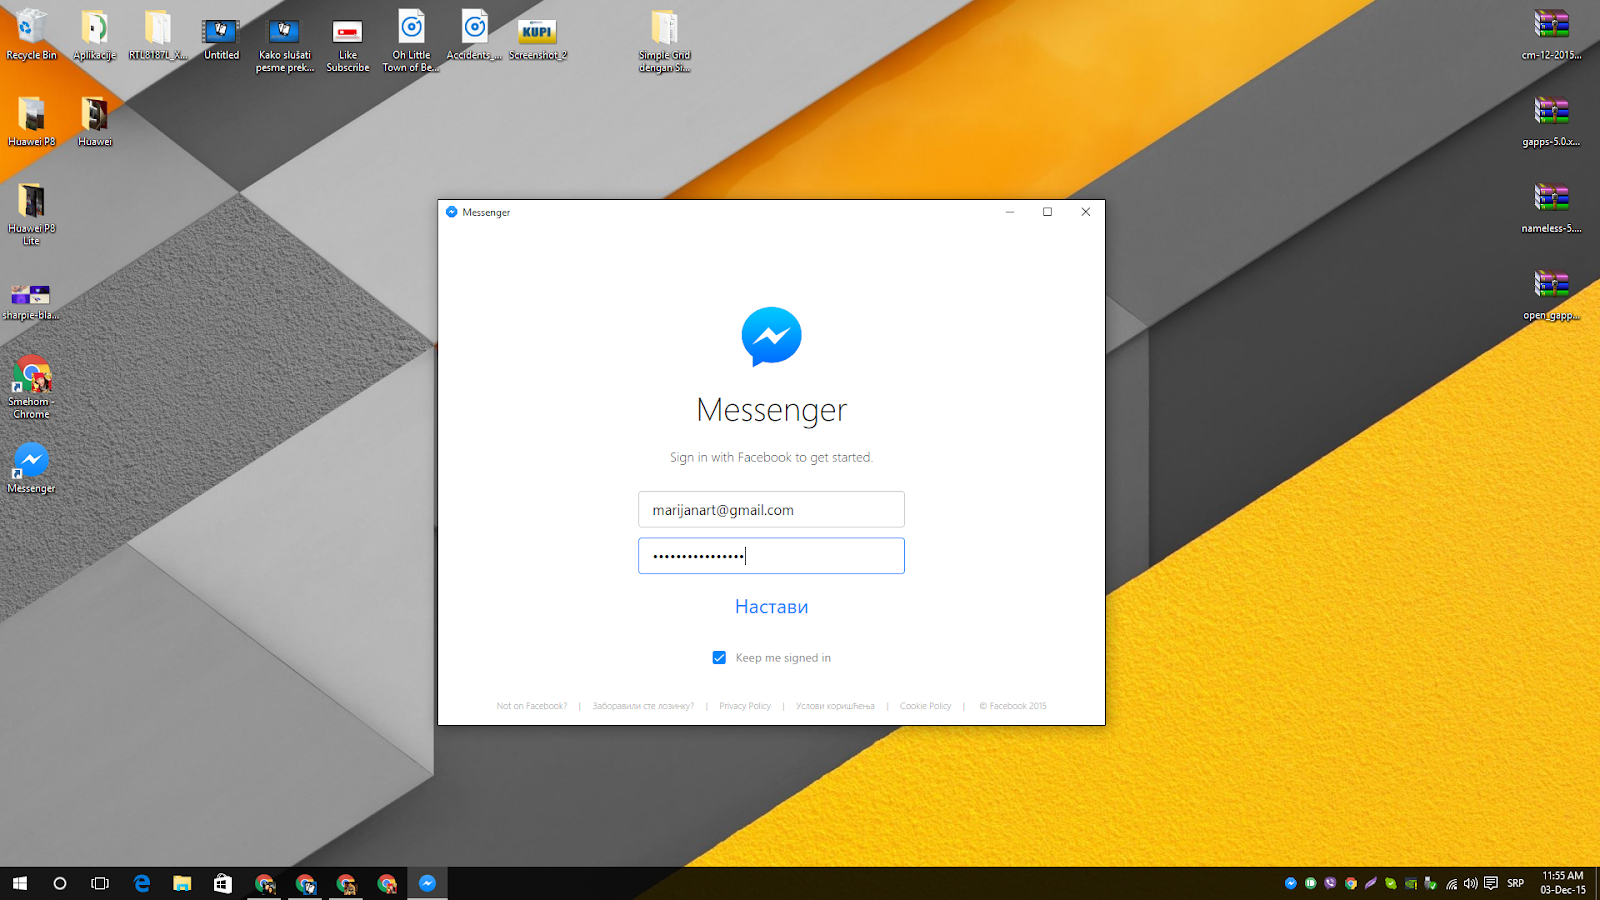Click the active Messenger taskbar button
This screenshot has width=1600, height=900.
click(x=427, y=883)
